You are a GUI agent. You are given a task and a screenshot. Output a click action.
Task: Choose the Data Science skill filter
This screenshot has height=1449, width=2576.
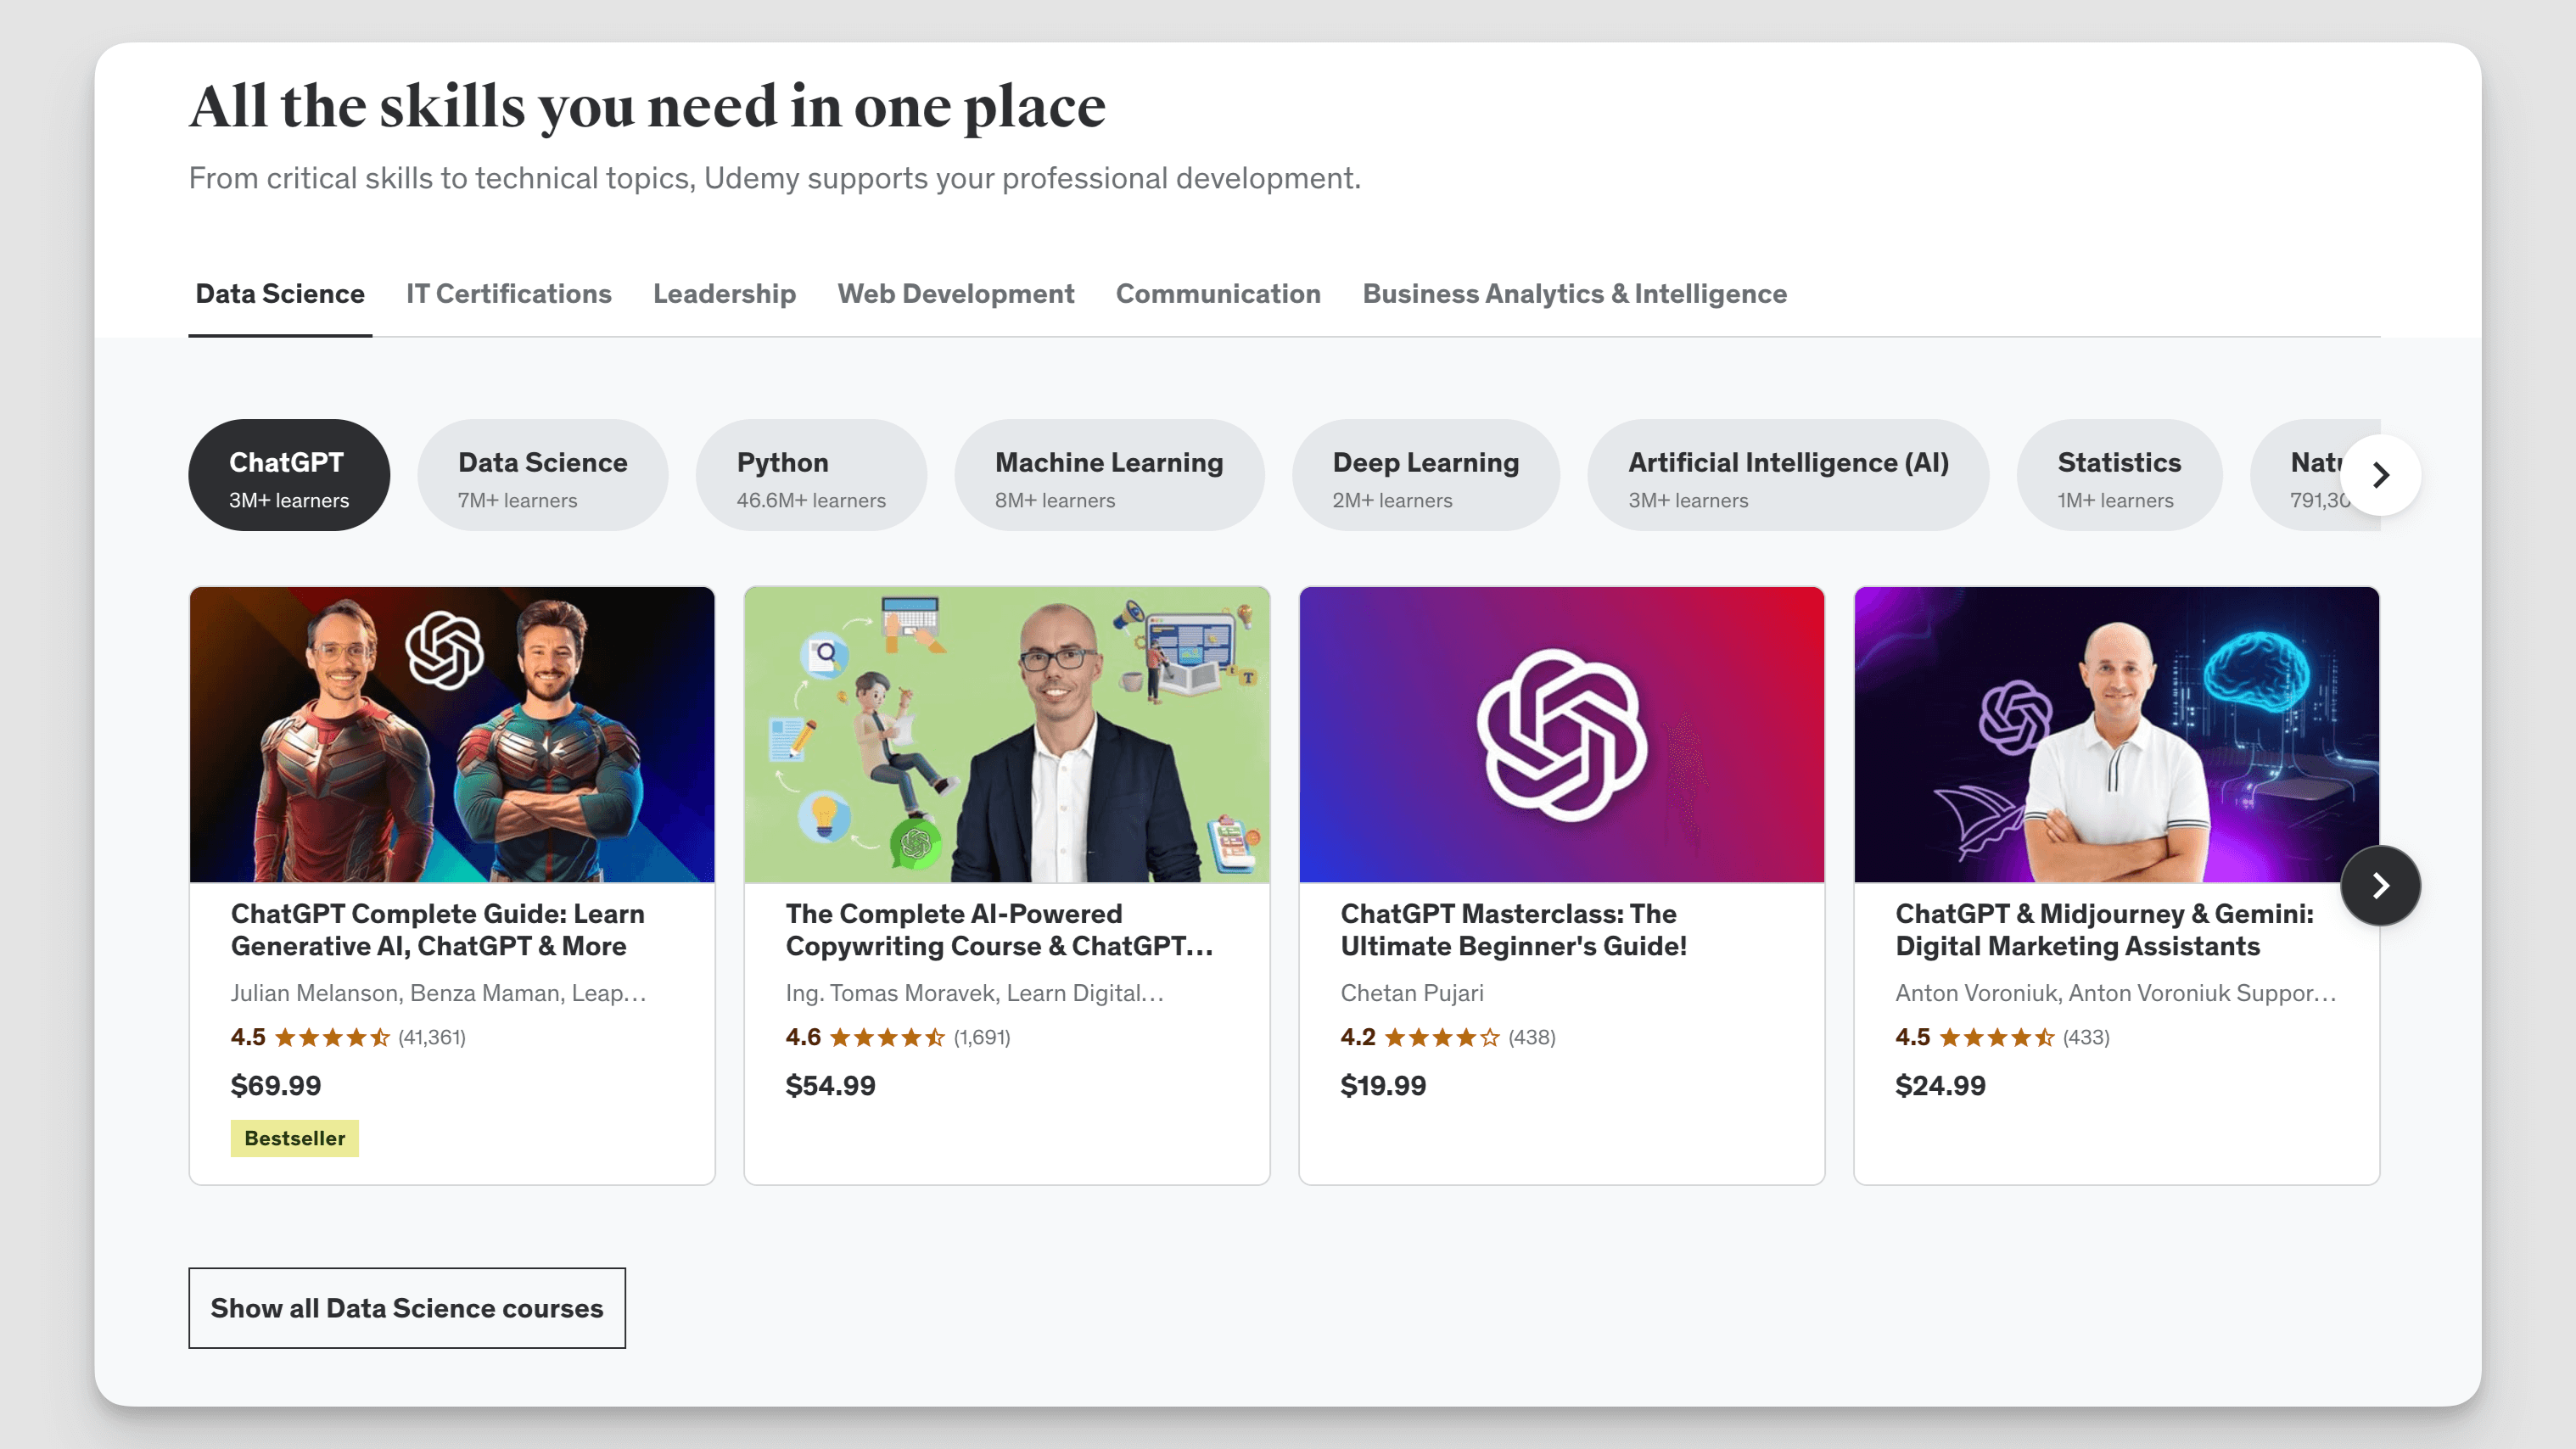pos(542,475)
